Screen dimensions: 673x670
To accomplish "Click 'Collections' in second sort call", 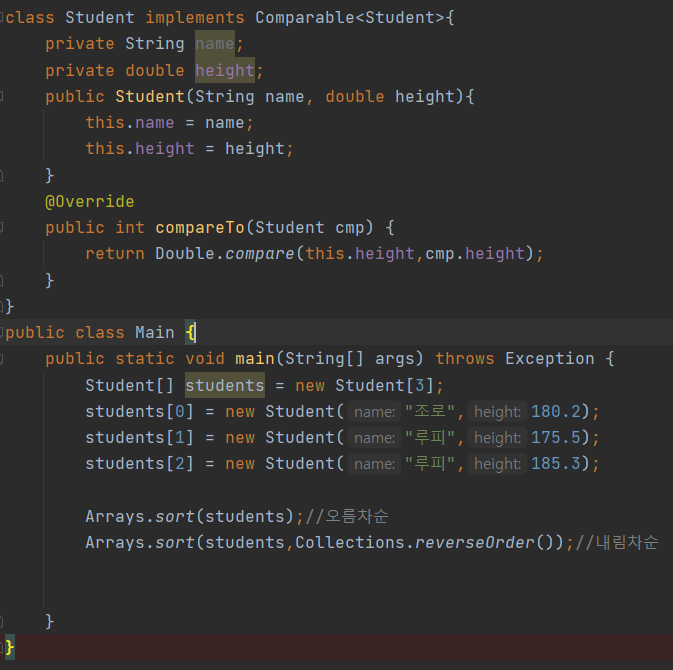I will [x=349, y=543].
